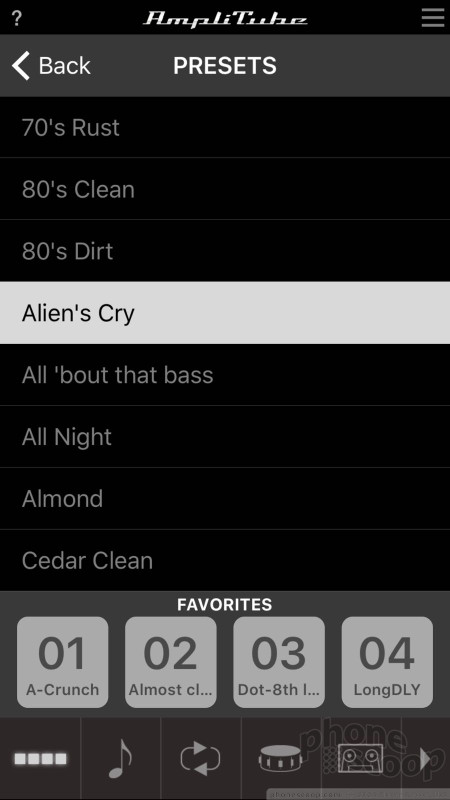Viewport: 450px width, 800px height.
Task: Select the highlighted Alien's Cry preset
Action: [225, 313]
